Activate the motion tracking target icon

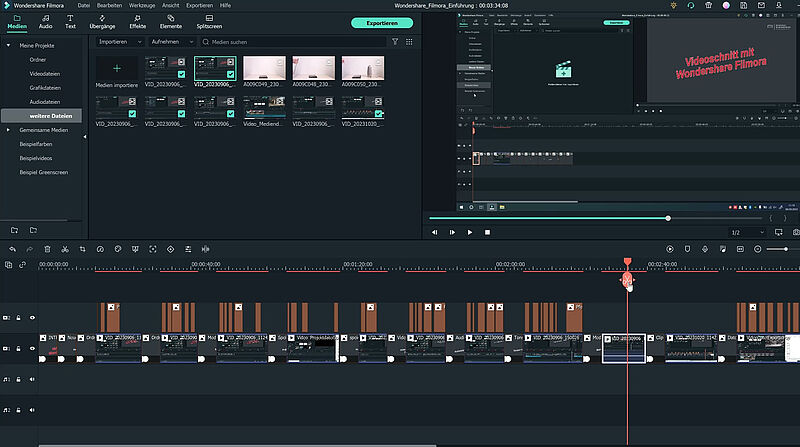tap(153, 249)
